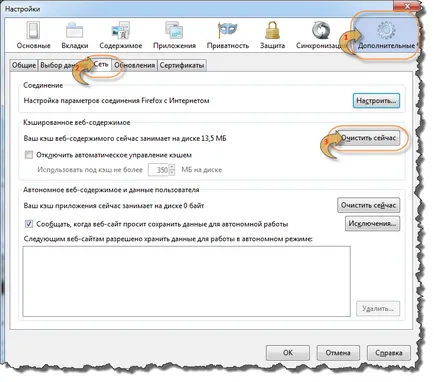434x382 pixels.
Task: Click the Соединение group heading
Action: 43,85
